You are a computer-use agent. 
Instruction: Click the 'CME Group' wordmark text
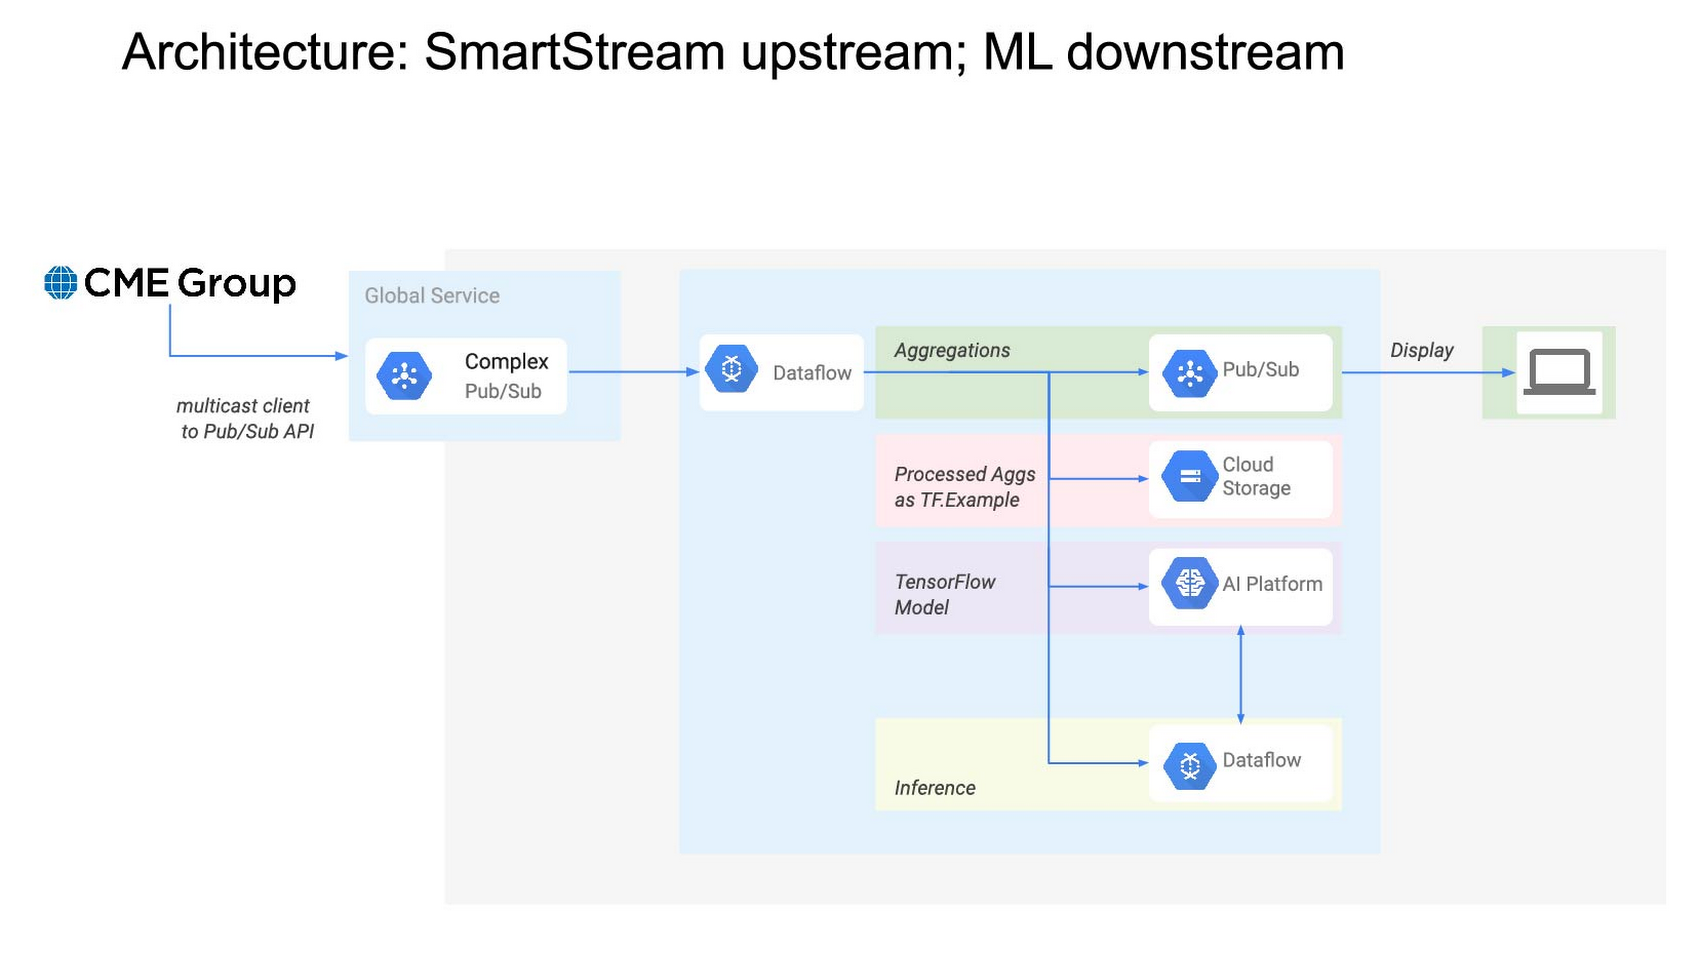[190, 283]
